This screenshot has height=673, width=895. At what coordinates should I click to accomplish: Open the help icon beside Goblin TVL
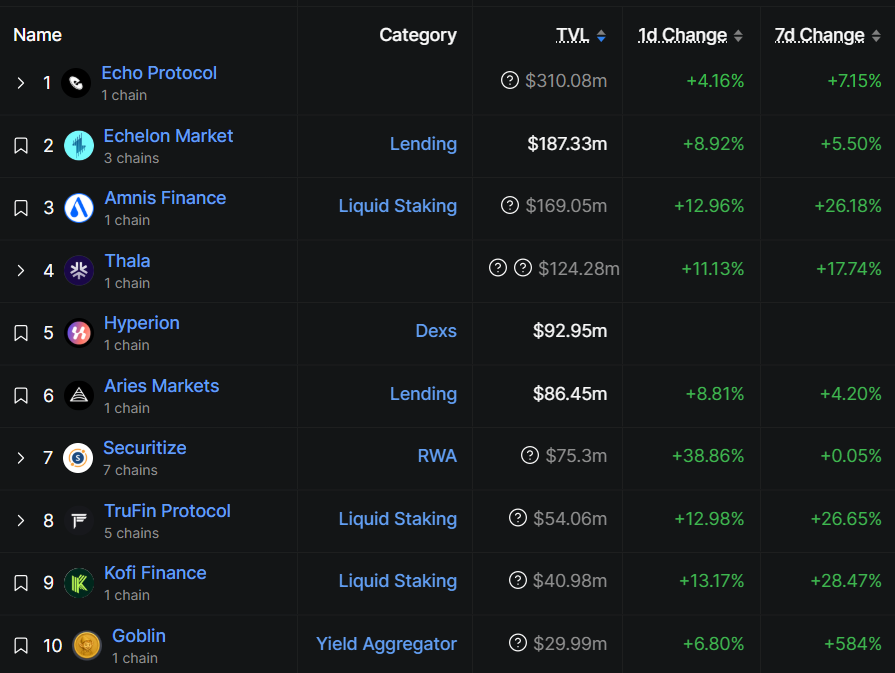point(518,643)
